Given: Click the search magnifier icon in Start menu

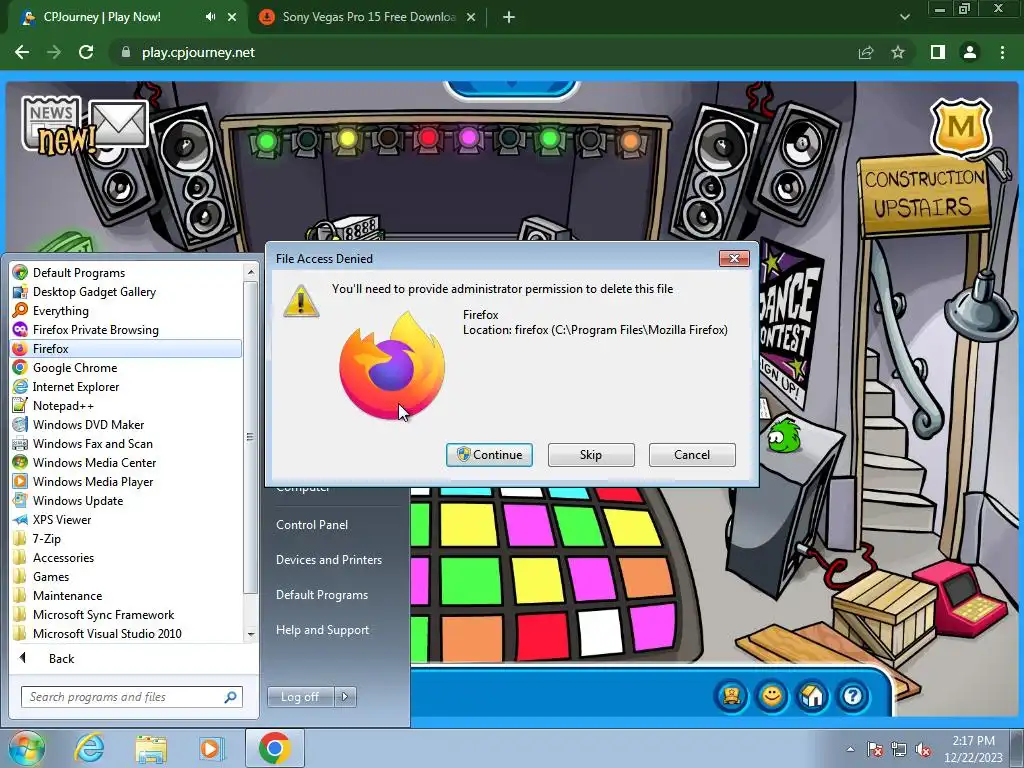Looking at the screenshot, I should [230, 697].
